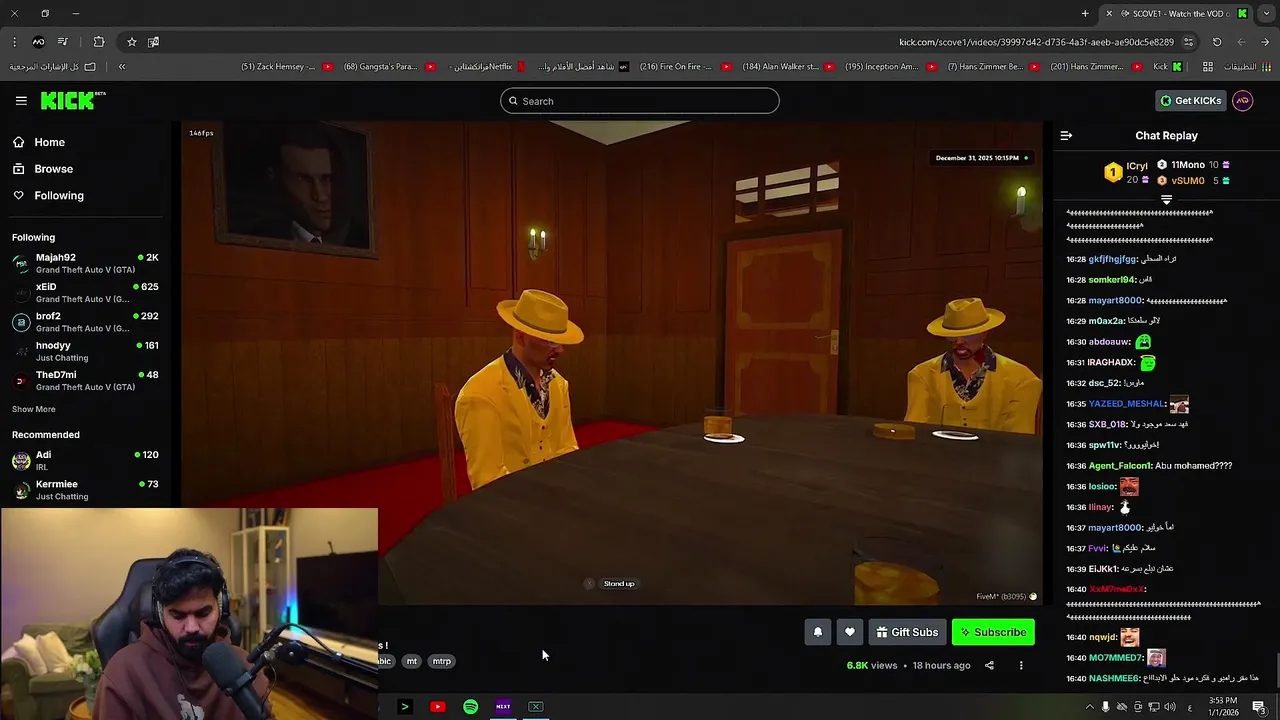Open the Kick hamburger menu
The height and width of the screenshot is (720, 1280).
(21, 100)
